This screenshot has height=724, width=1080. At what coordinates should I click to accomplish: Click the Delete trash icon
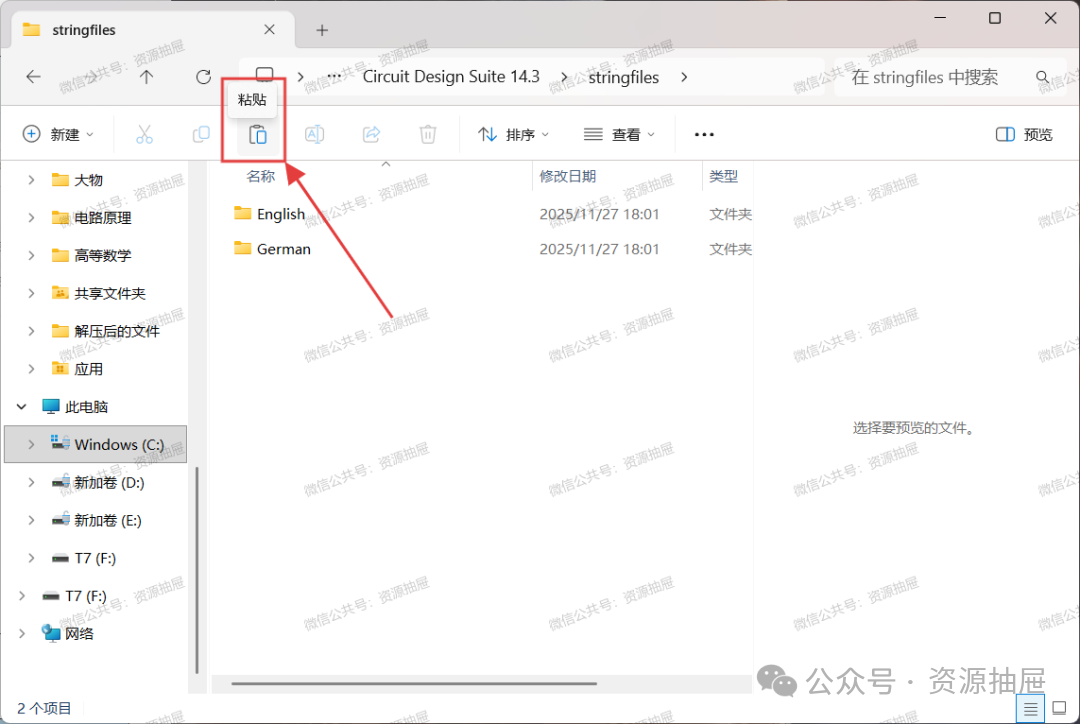tap(428, 134)
